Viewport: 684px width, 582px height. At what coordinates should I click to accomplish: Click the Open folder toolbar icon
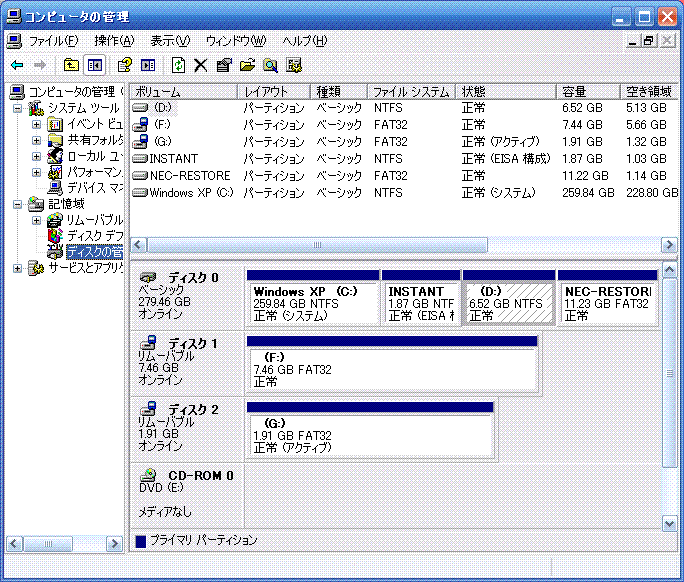pos(247,65)
